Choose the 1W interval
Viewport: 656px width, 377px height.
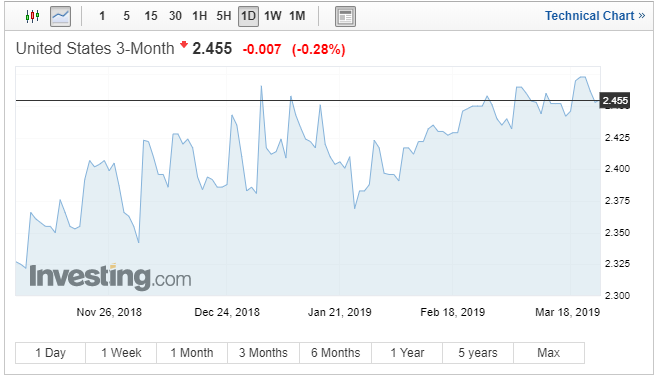pos(273,16)
